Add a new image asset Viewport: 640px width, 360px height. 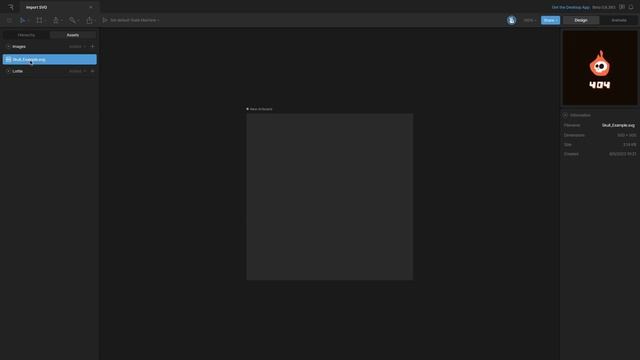pyautogui.click(x=92, y=47)
